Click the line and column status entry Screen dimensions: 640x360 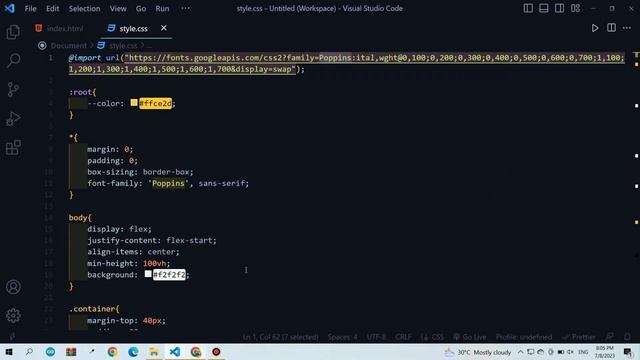(280, 337)
